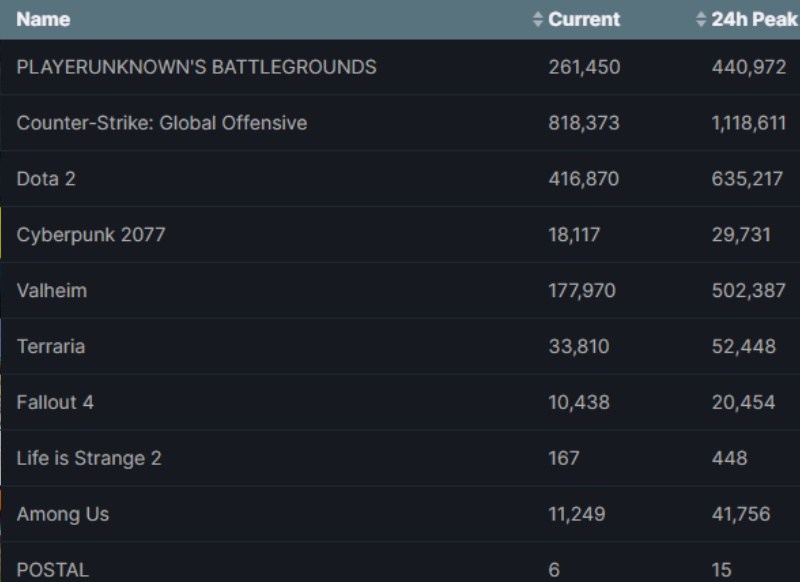
Task: Click the sort arrows beside Current header
Action: 538,19
